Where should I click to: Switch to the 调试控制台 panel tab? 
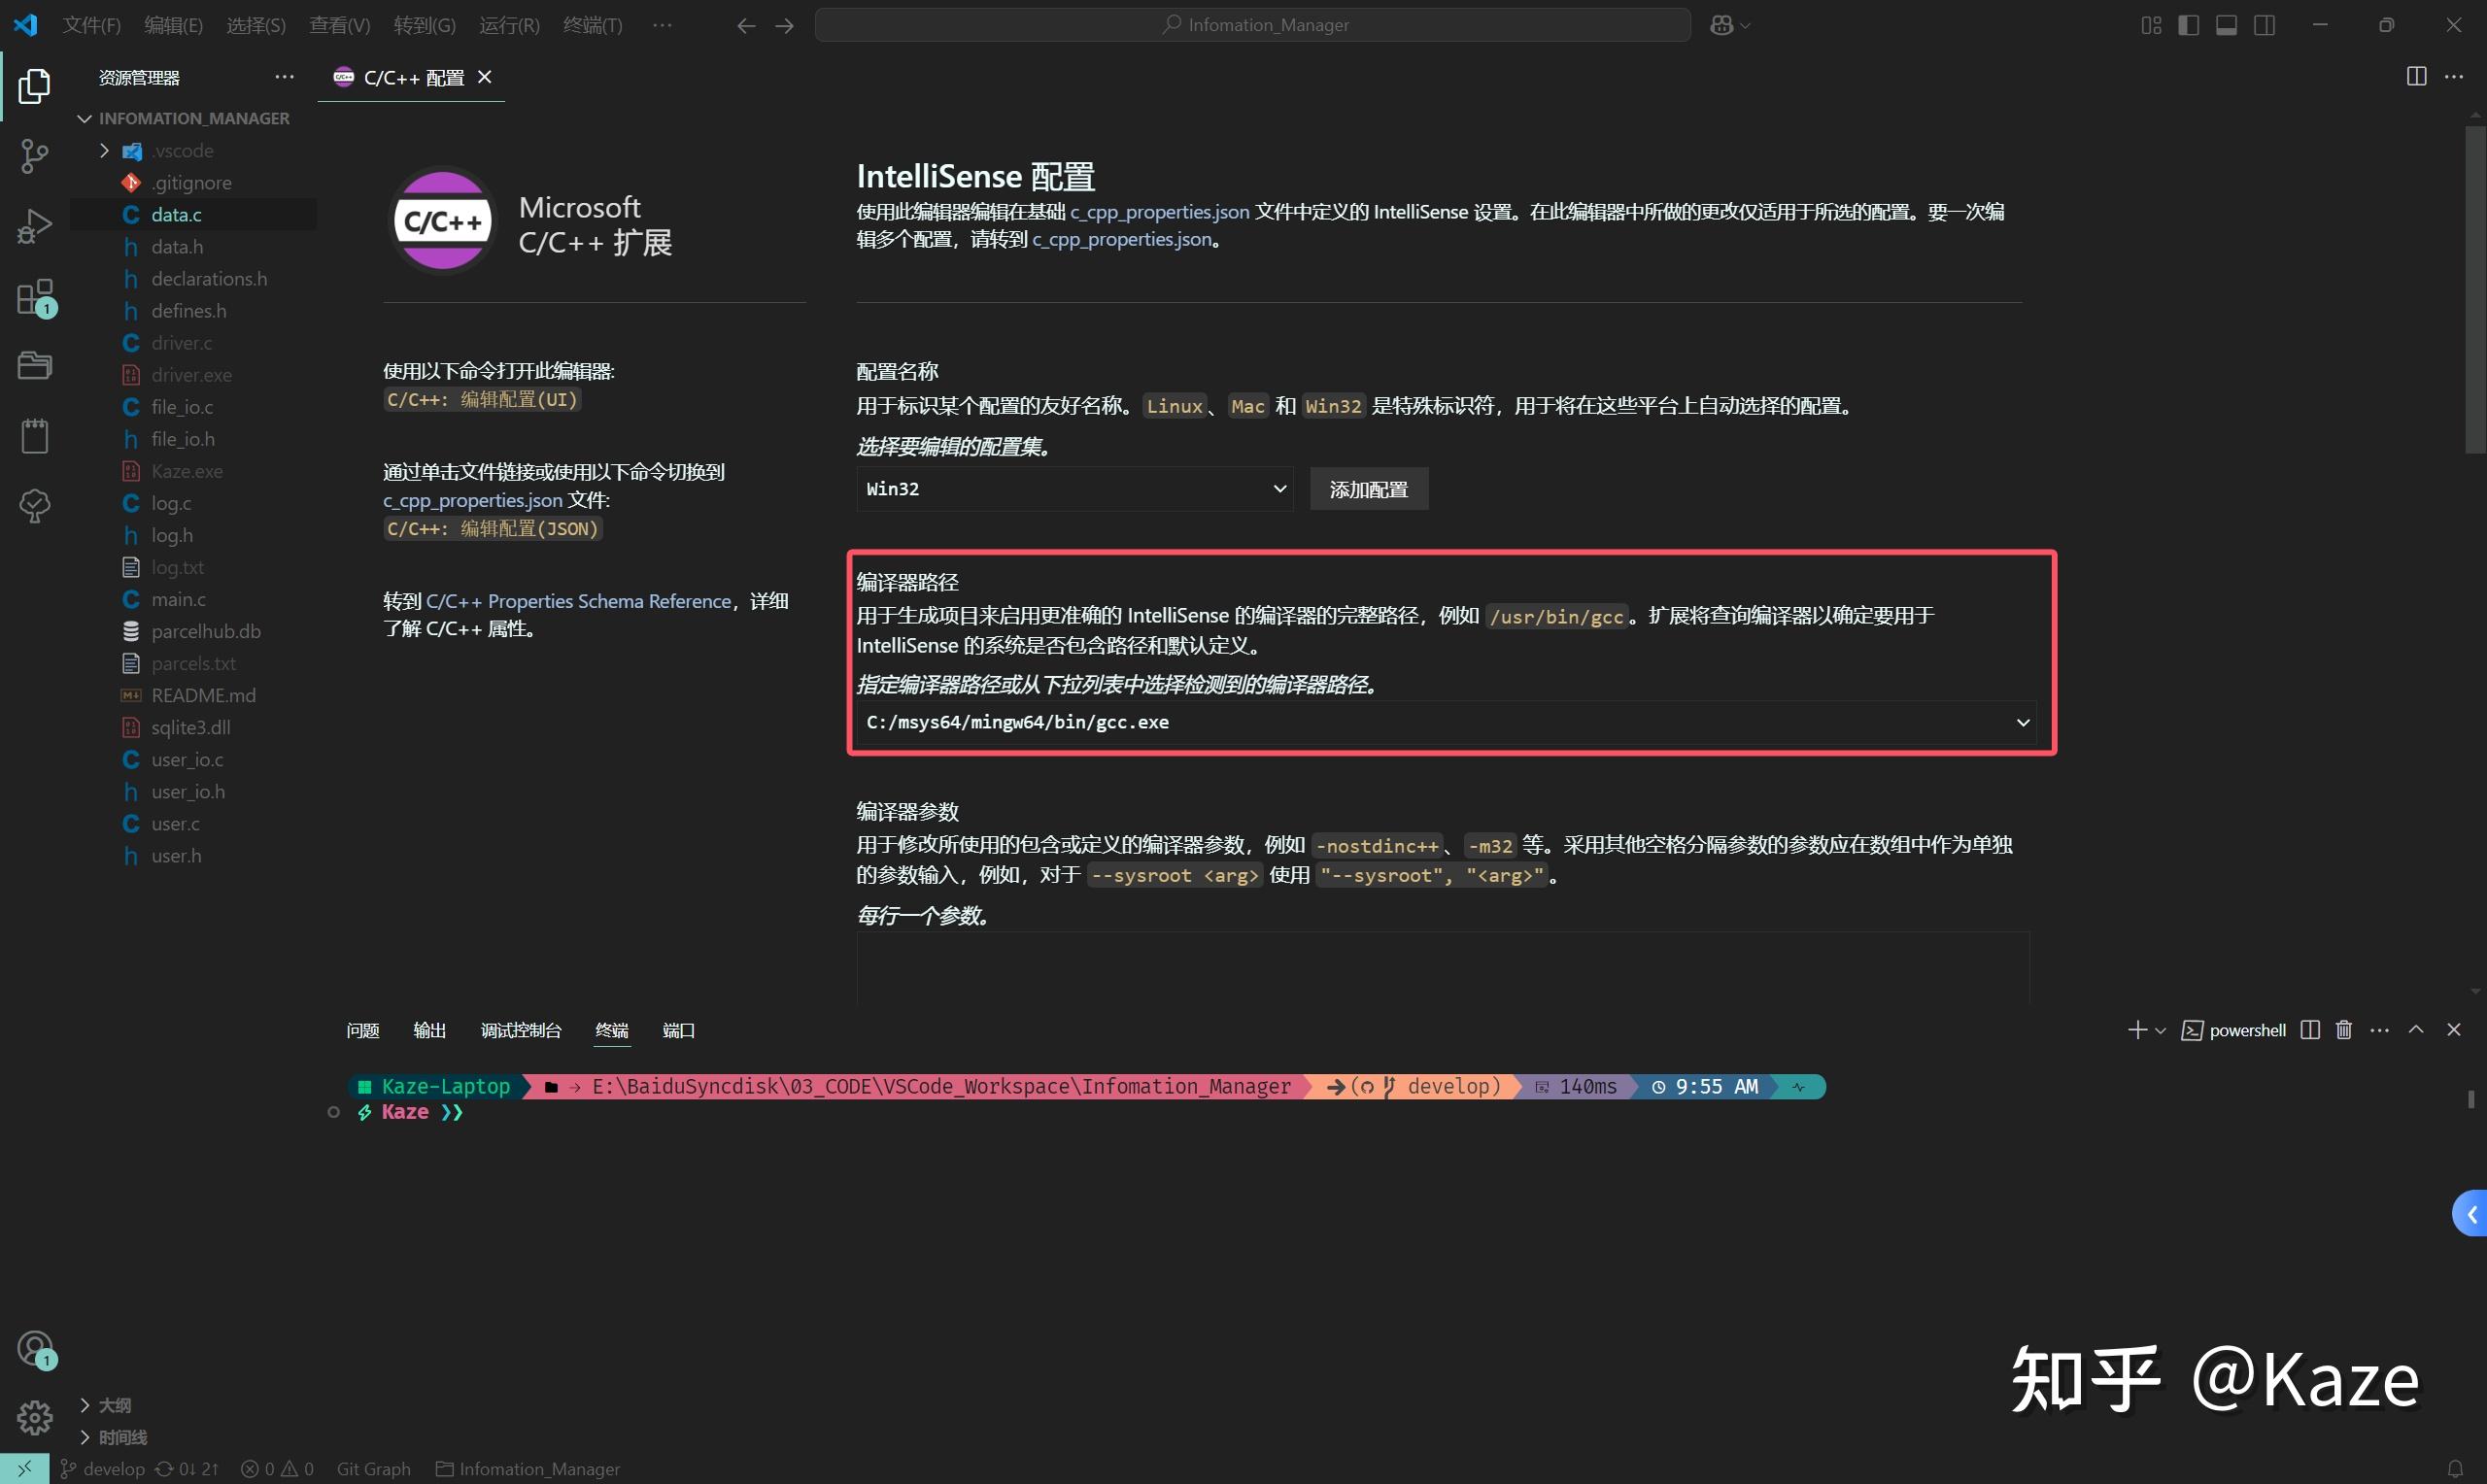click(521, 1030)
